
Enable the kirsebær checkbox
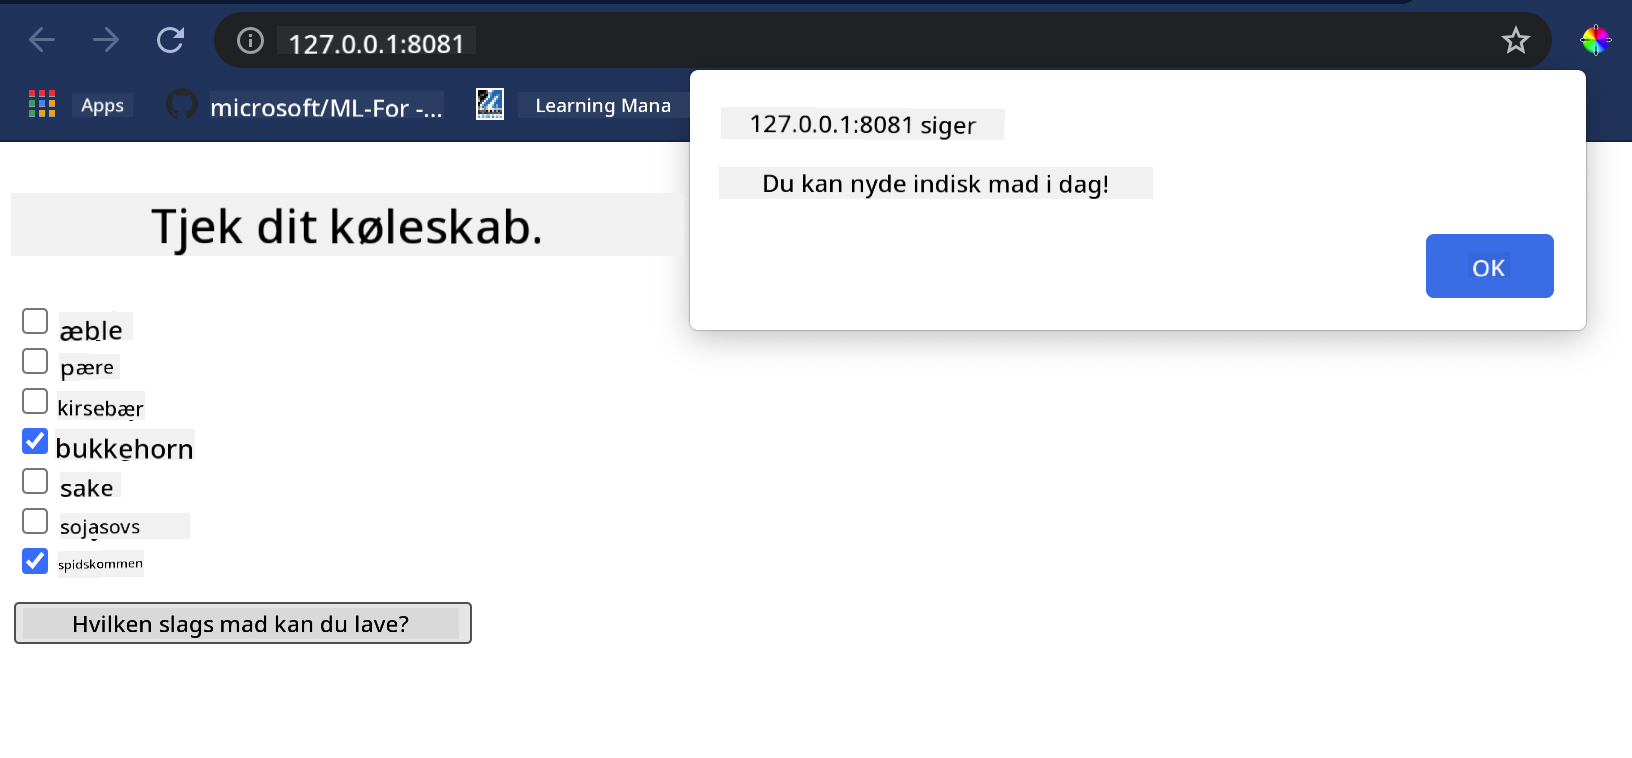(x=35, y=401)
